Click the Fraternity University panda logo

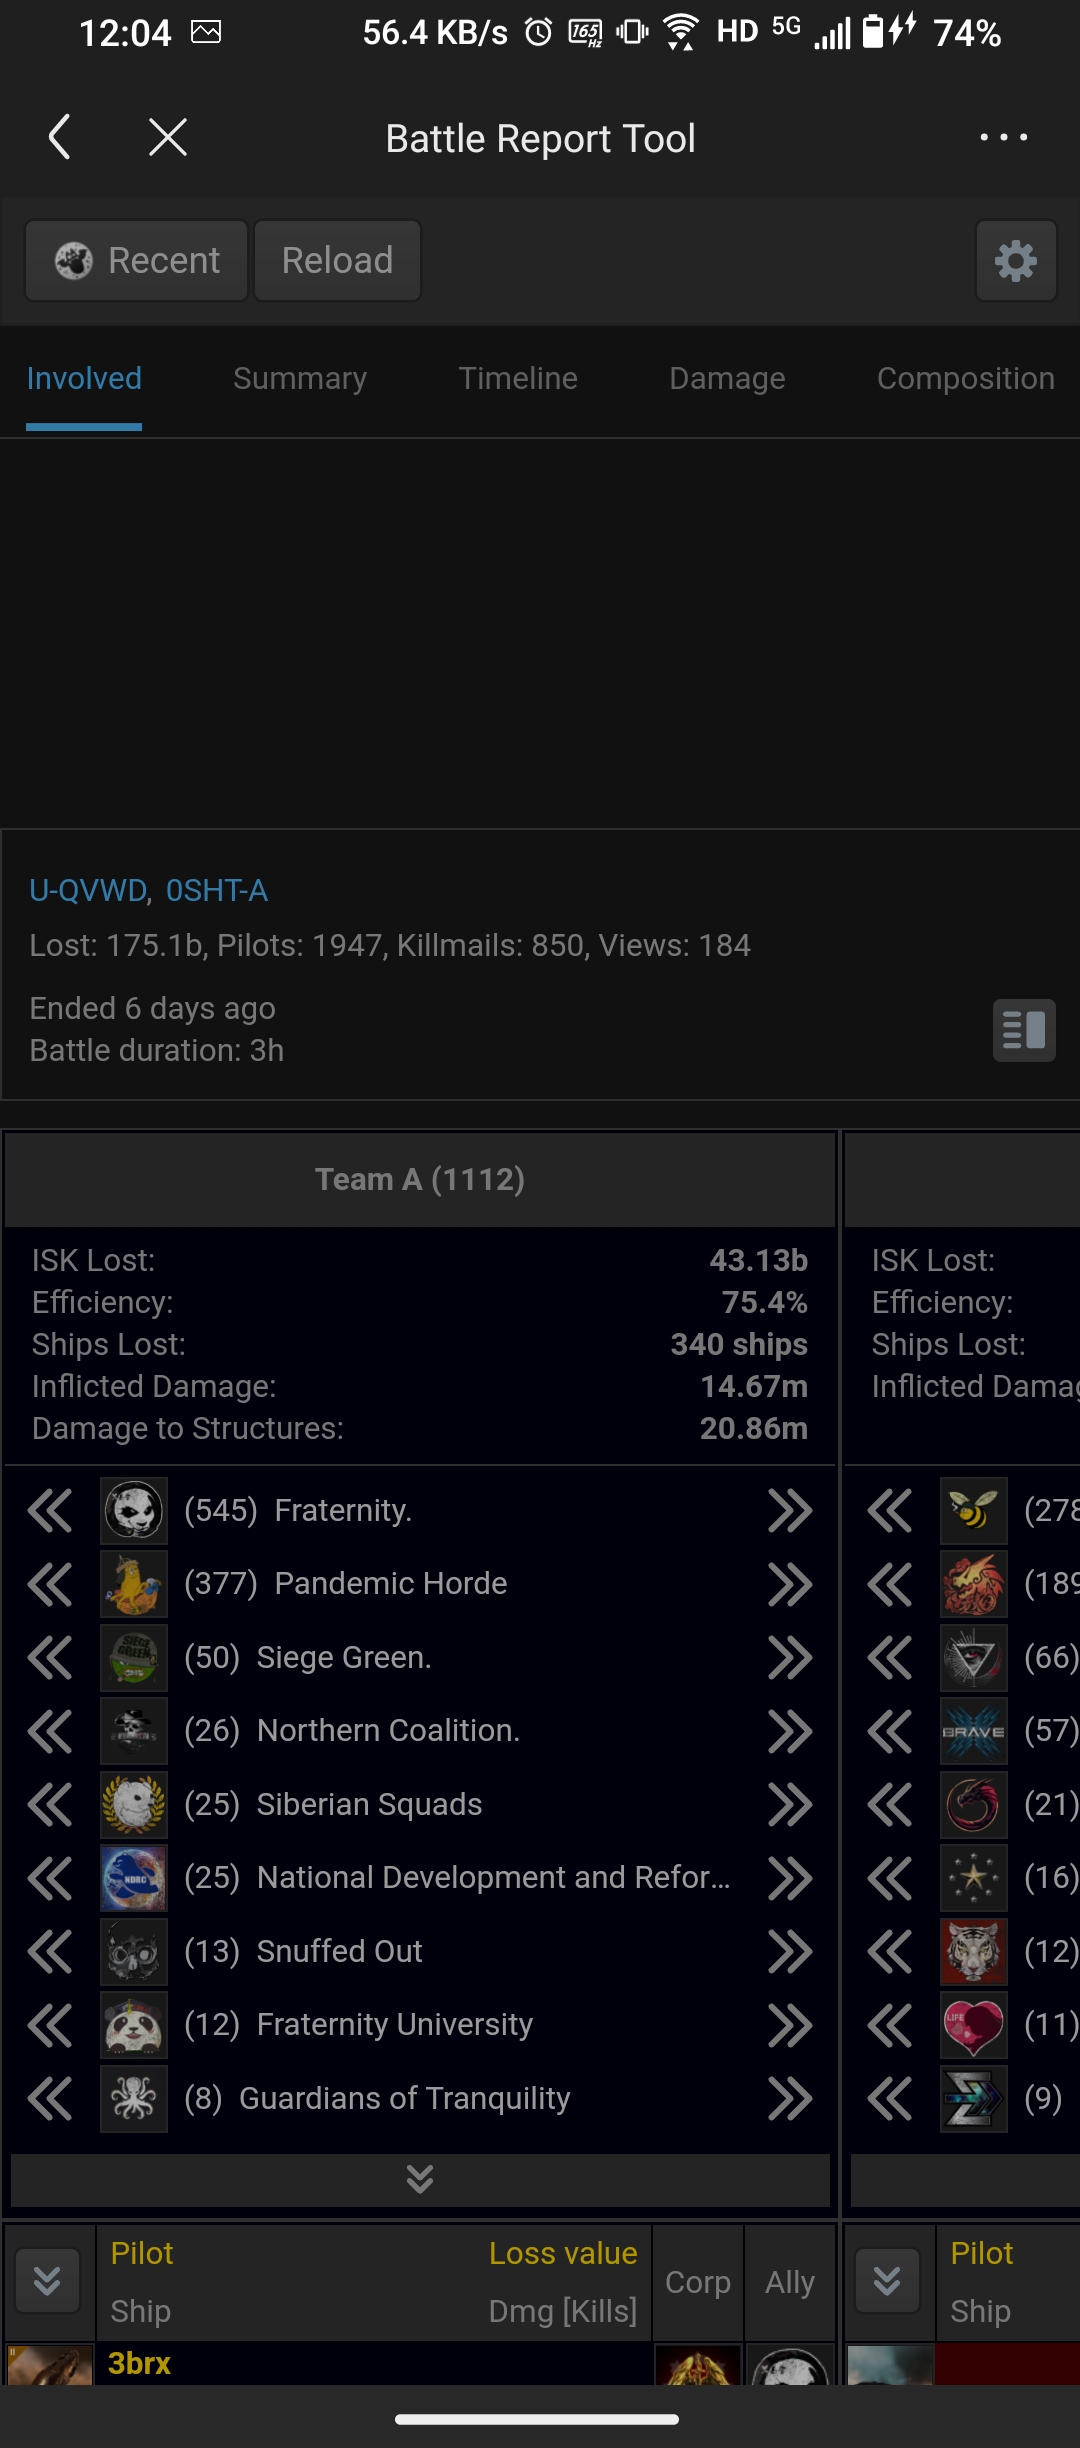[134, 2025]
